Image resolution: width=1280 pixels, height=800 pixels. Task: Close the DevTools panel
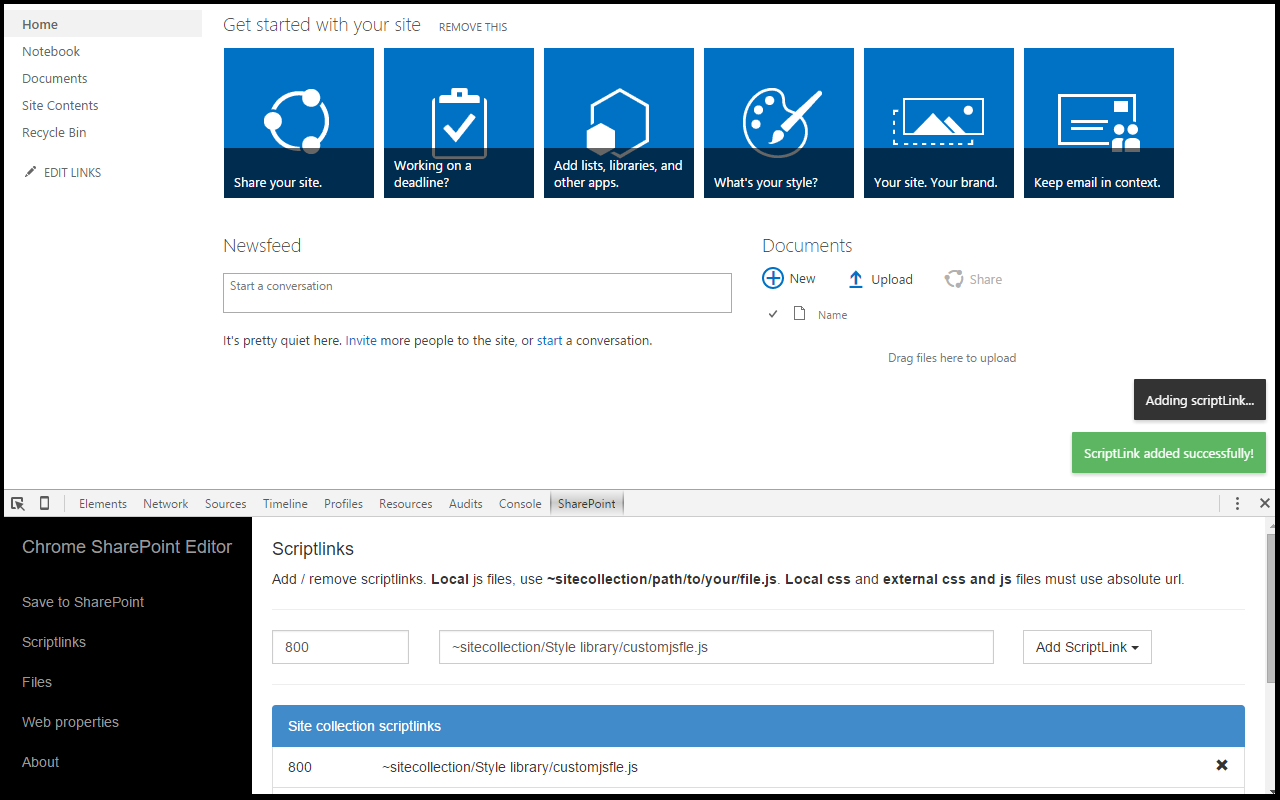click(x=1265, y=503)
